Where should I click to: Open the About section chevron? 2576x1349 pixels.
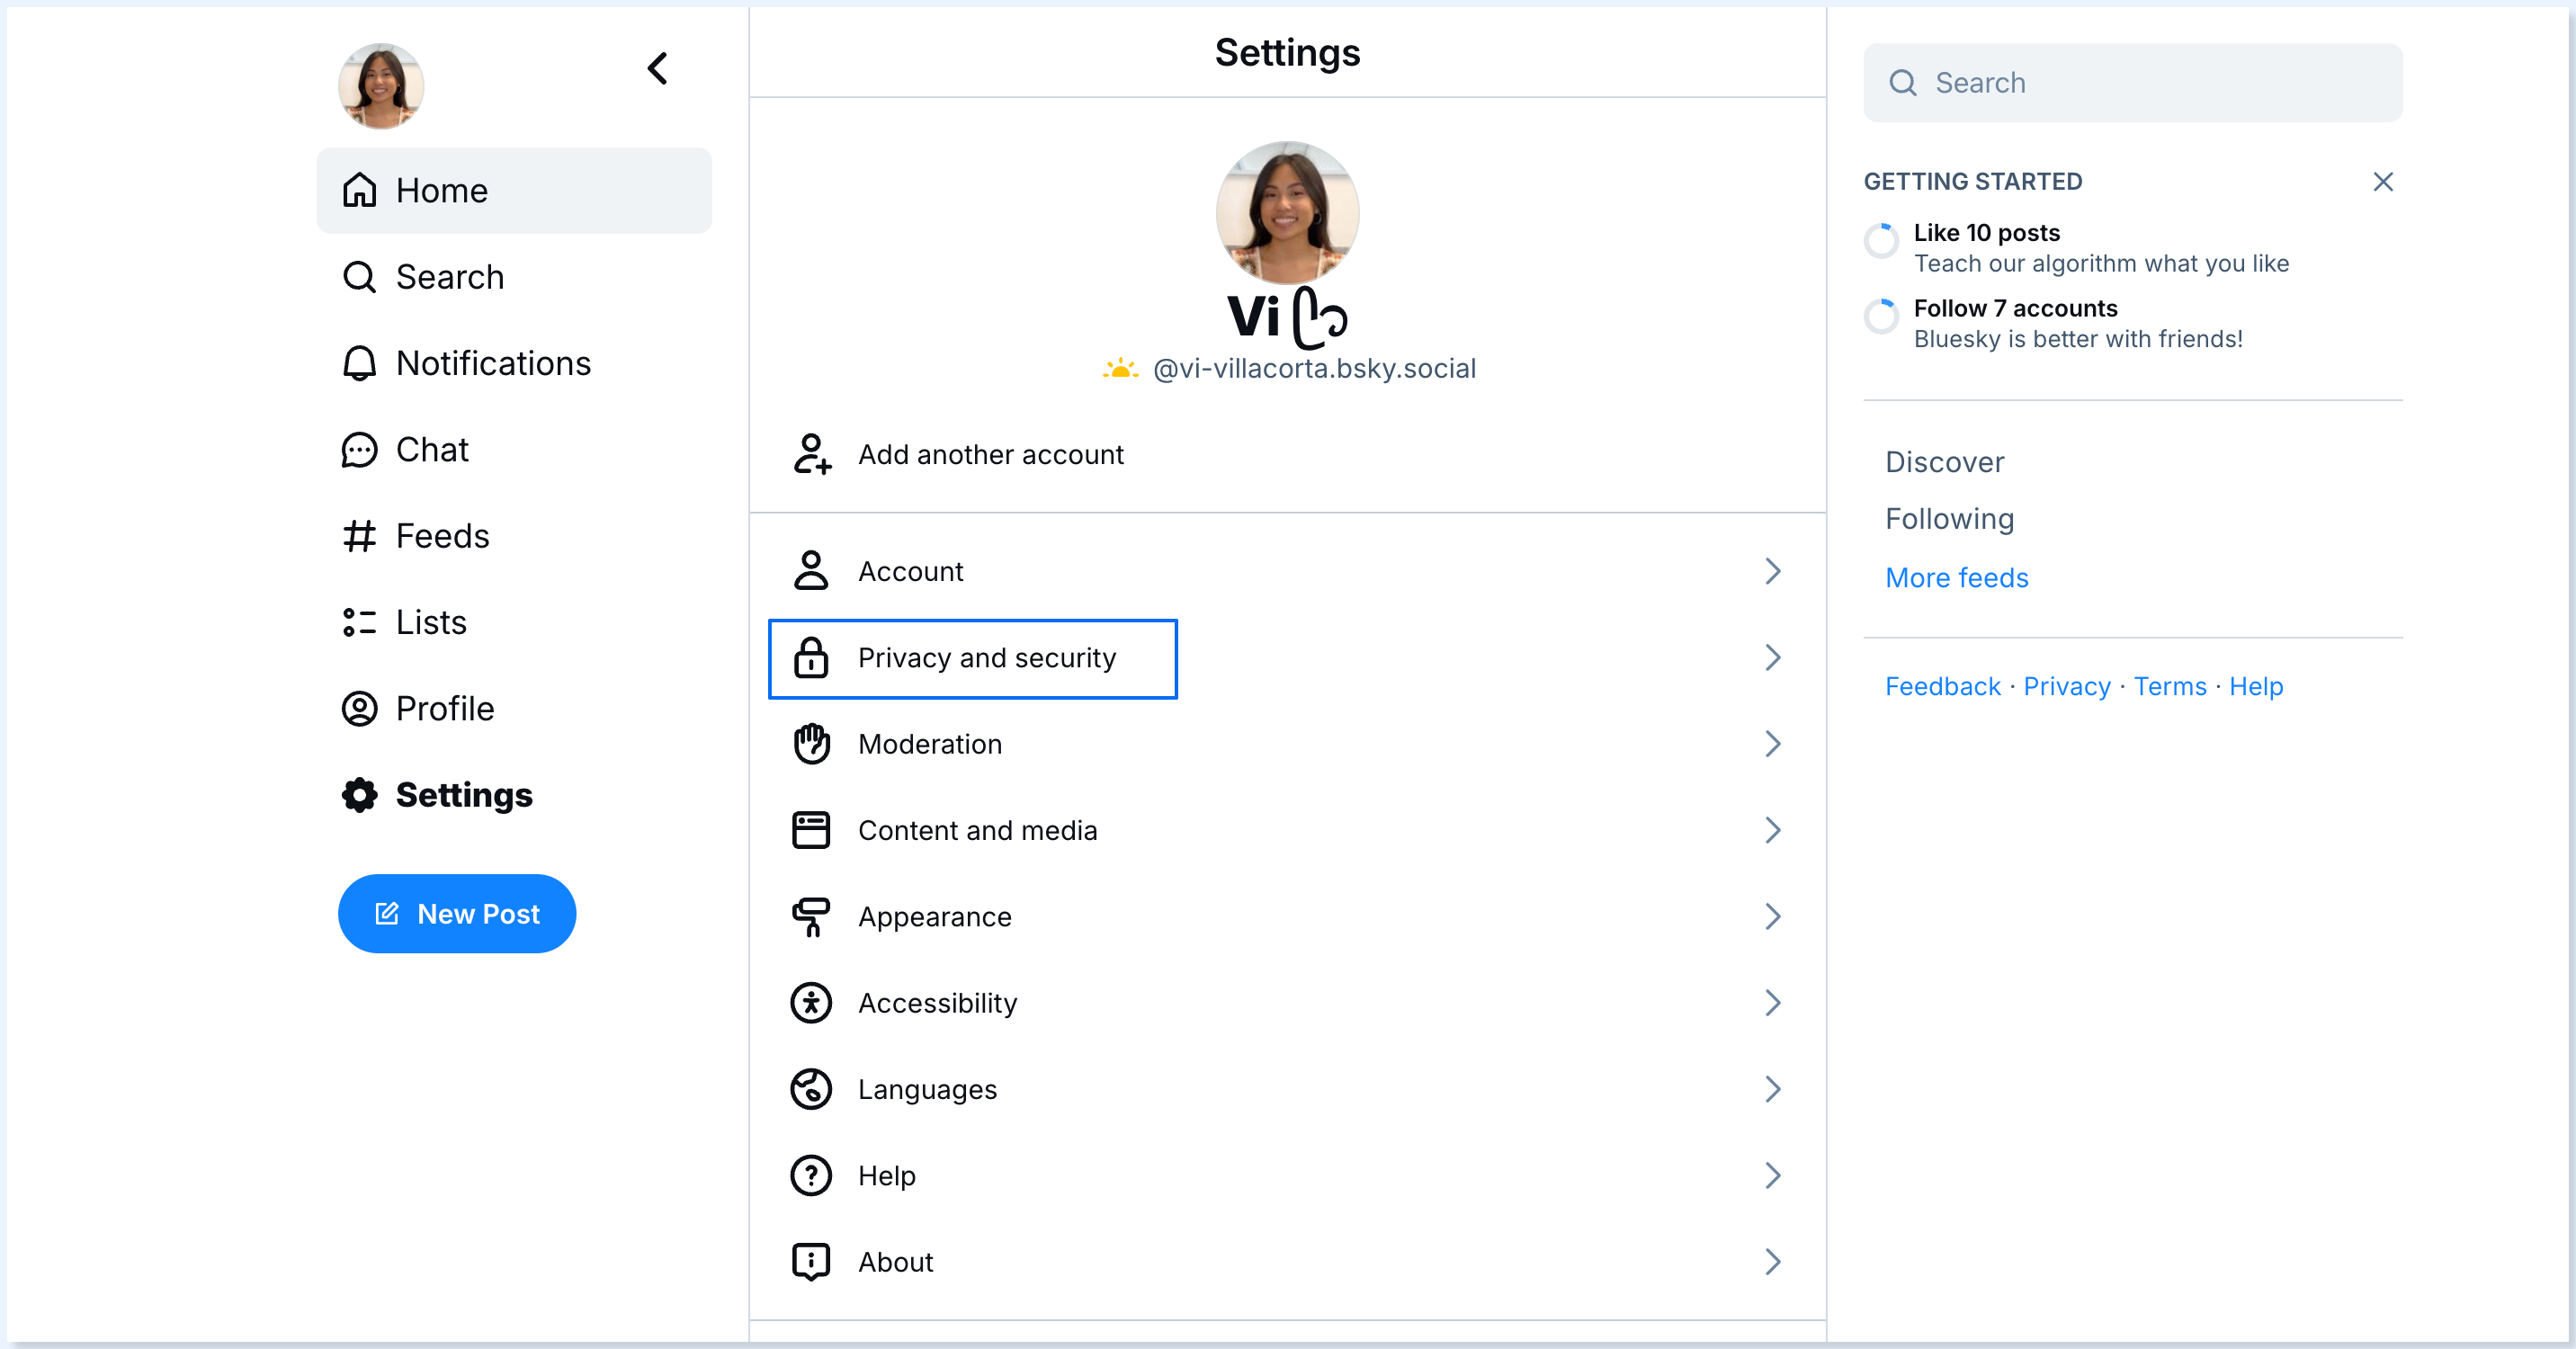click(1772, 1262)
